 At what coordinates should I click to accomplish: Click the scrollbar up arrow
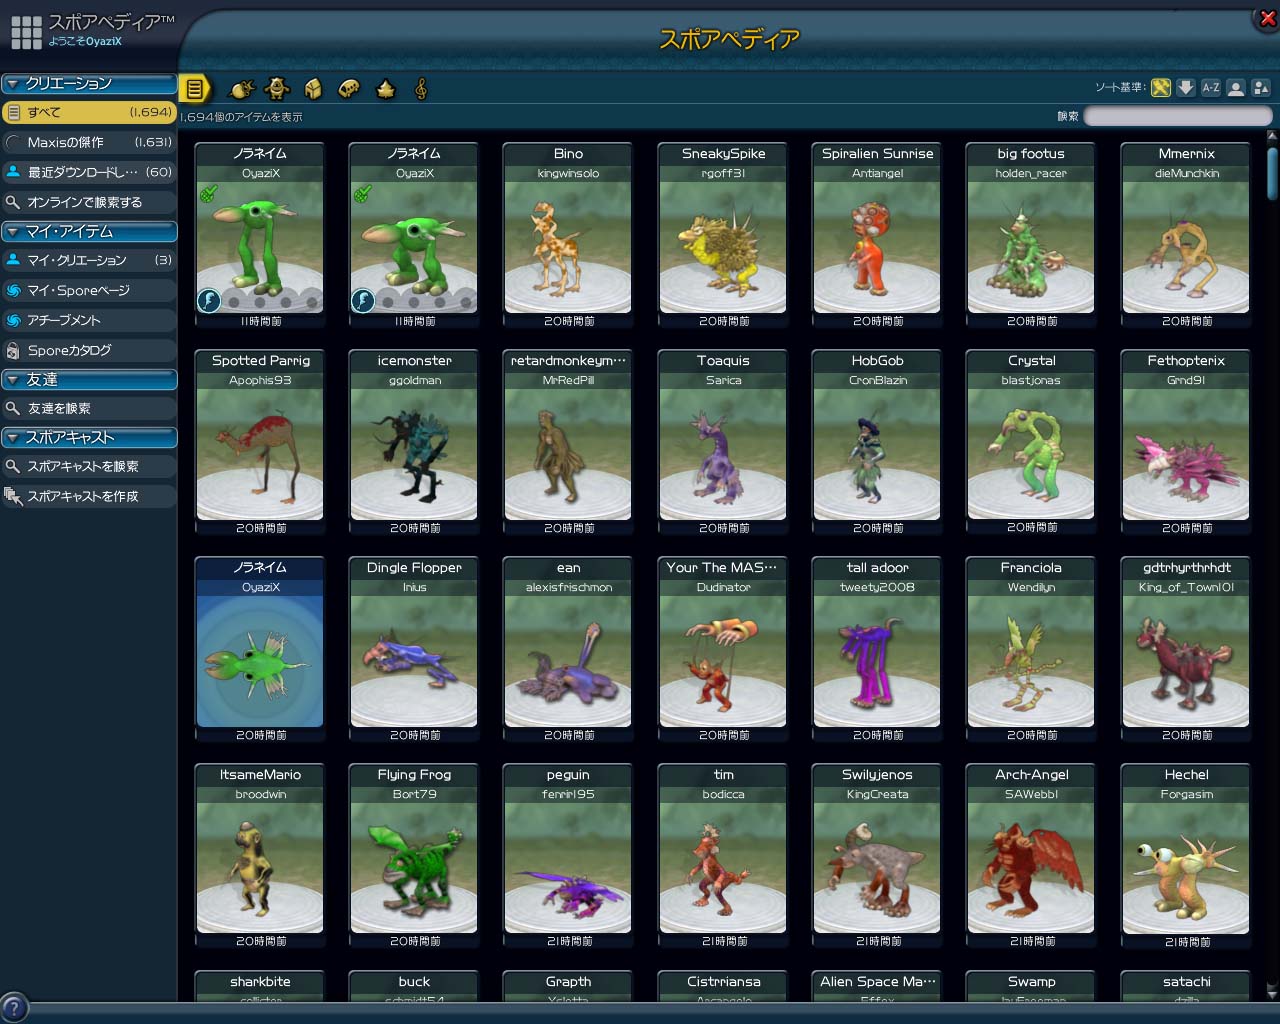click(x=1272, y=136)
